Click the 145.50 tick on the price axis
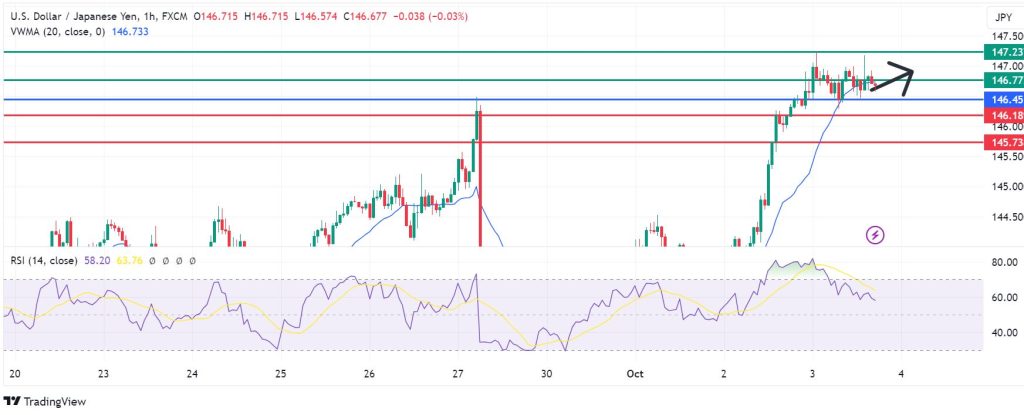This screenshot has width=1024, height=415. coord(1005,157)
